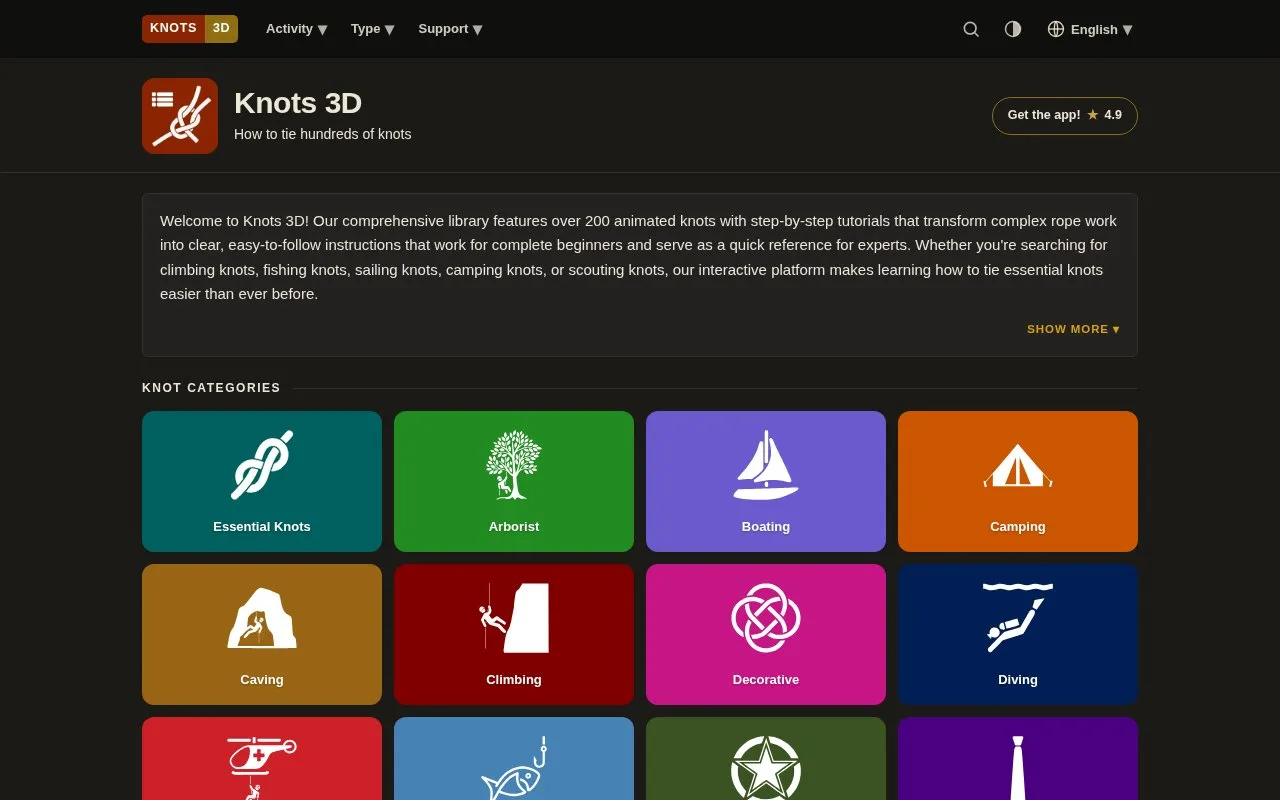Click the Knots 3D logo badge
1280x800 pixels.
[190, 29]
